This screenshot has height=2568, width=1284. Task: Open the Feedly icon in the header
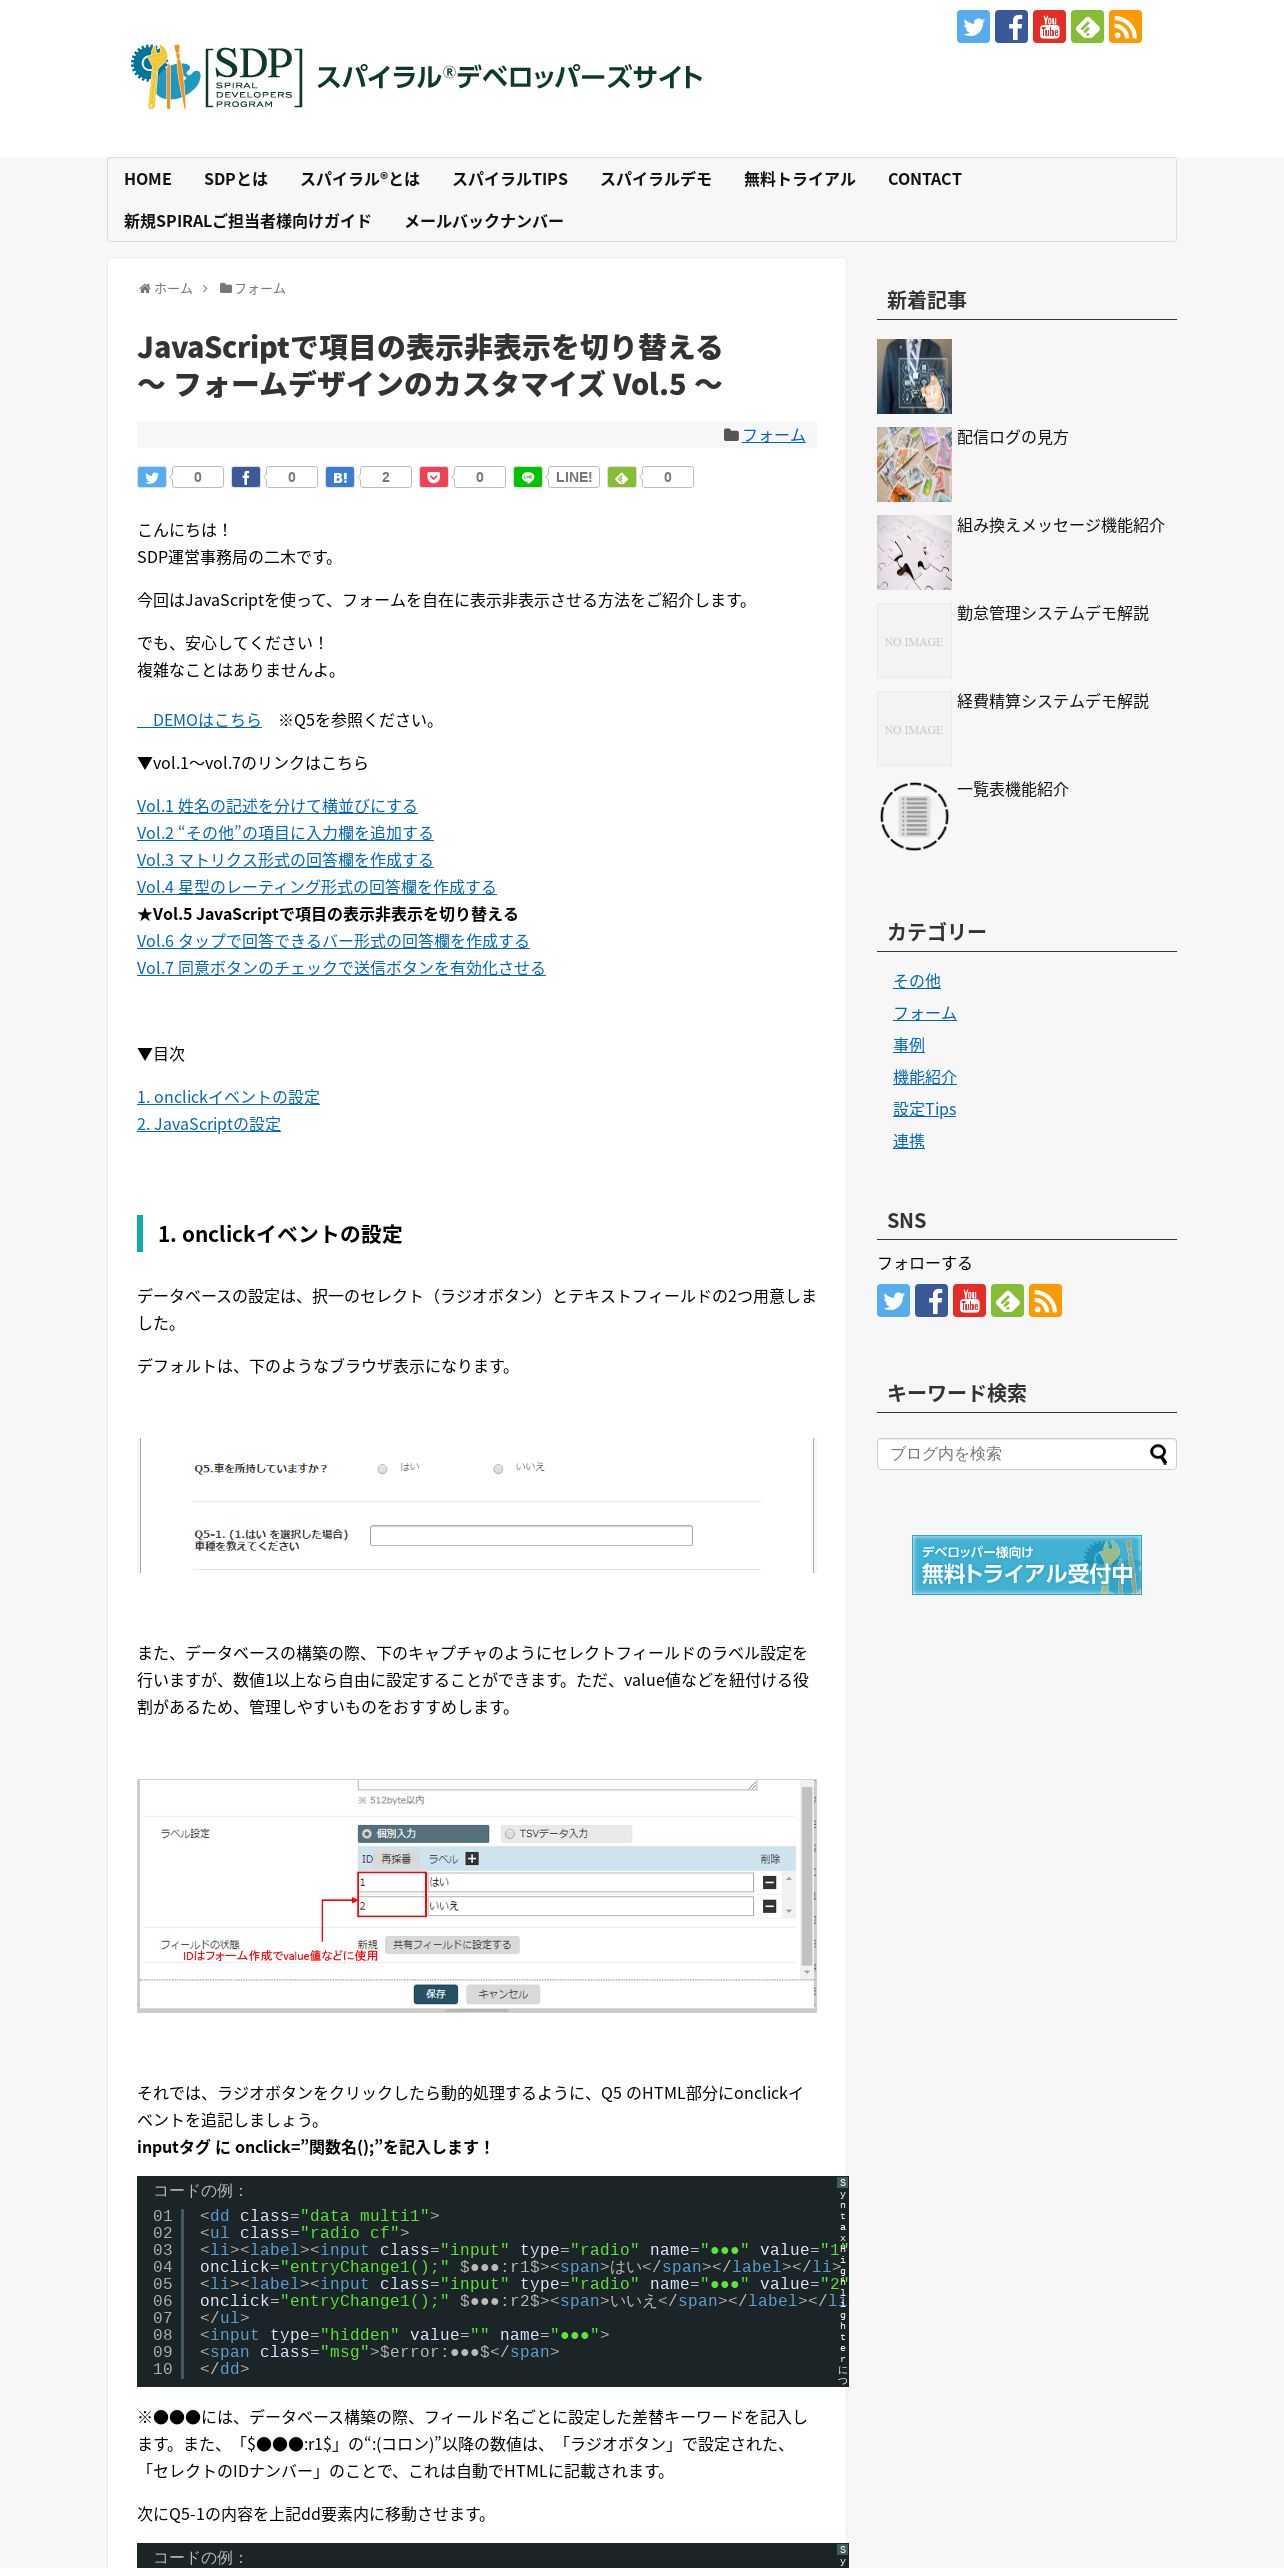(1087, 27)
